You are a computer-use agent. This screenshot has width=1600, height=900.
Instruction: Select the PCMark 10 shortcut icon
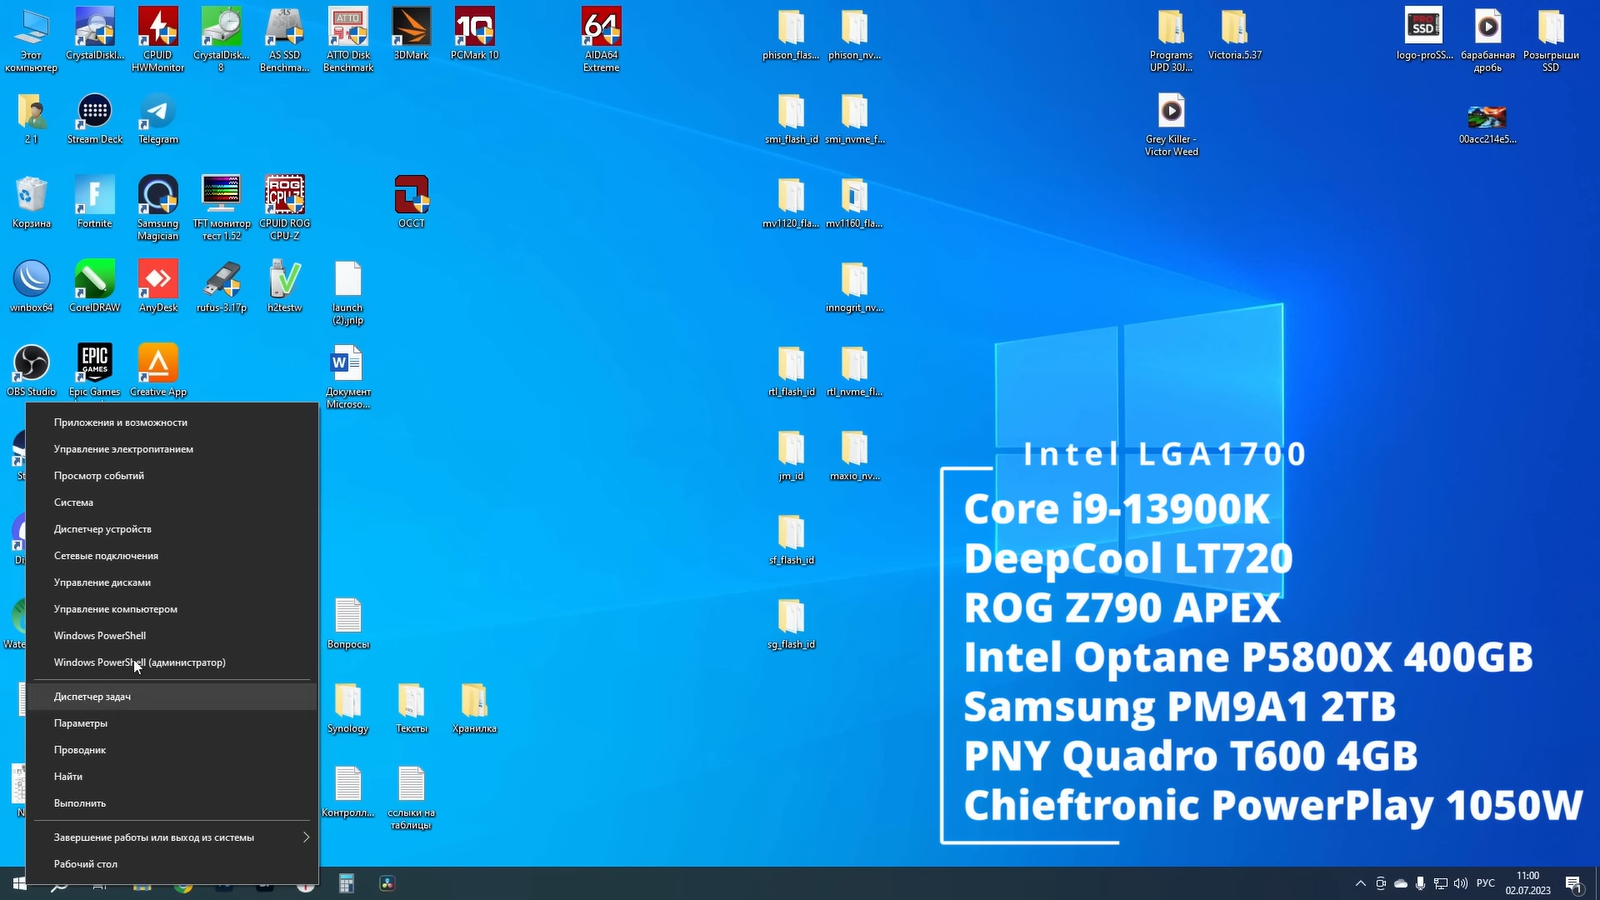tap(474, 30)
